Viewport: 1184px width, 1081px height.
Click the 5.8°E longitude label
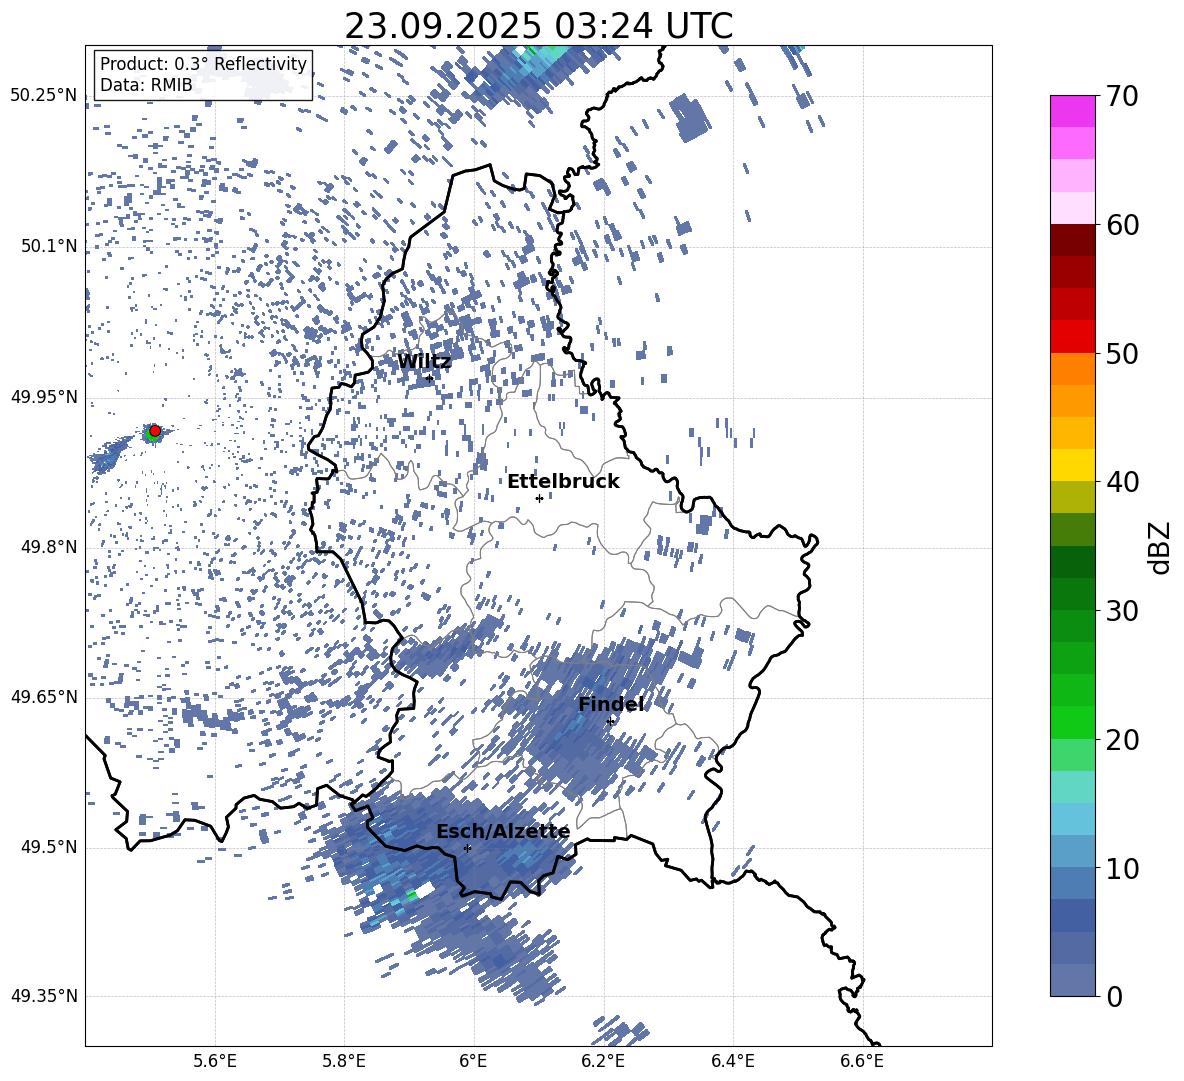pyautogui.click(x=344, y=1061)
